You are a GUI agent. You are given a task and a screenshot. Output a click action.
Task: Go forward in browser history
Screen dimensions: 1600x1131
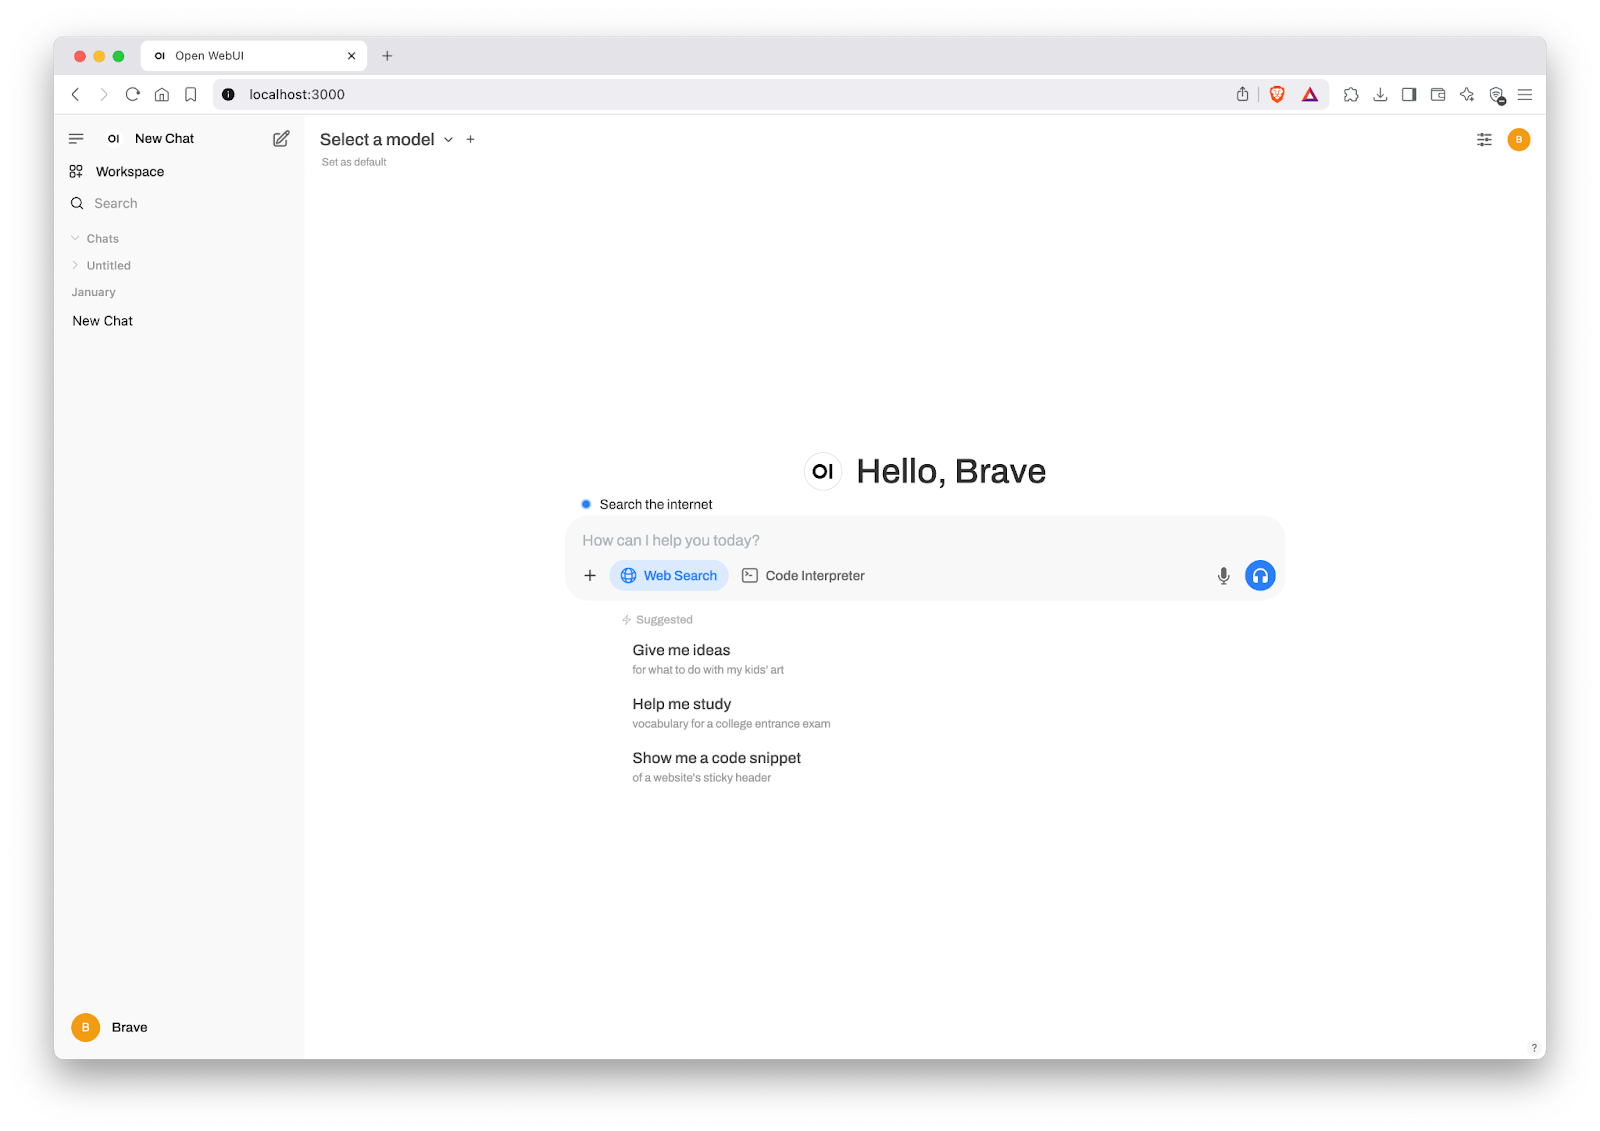[x=103, y=94]
